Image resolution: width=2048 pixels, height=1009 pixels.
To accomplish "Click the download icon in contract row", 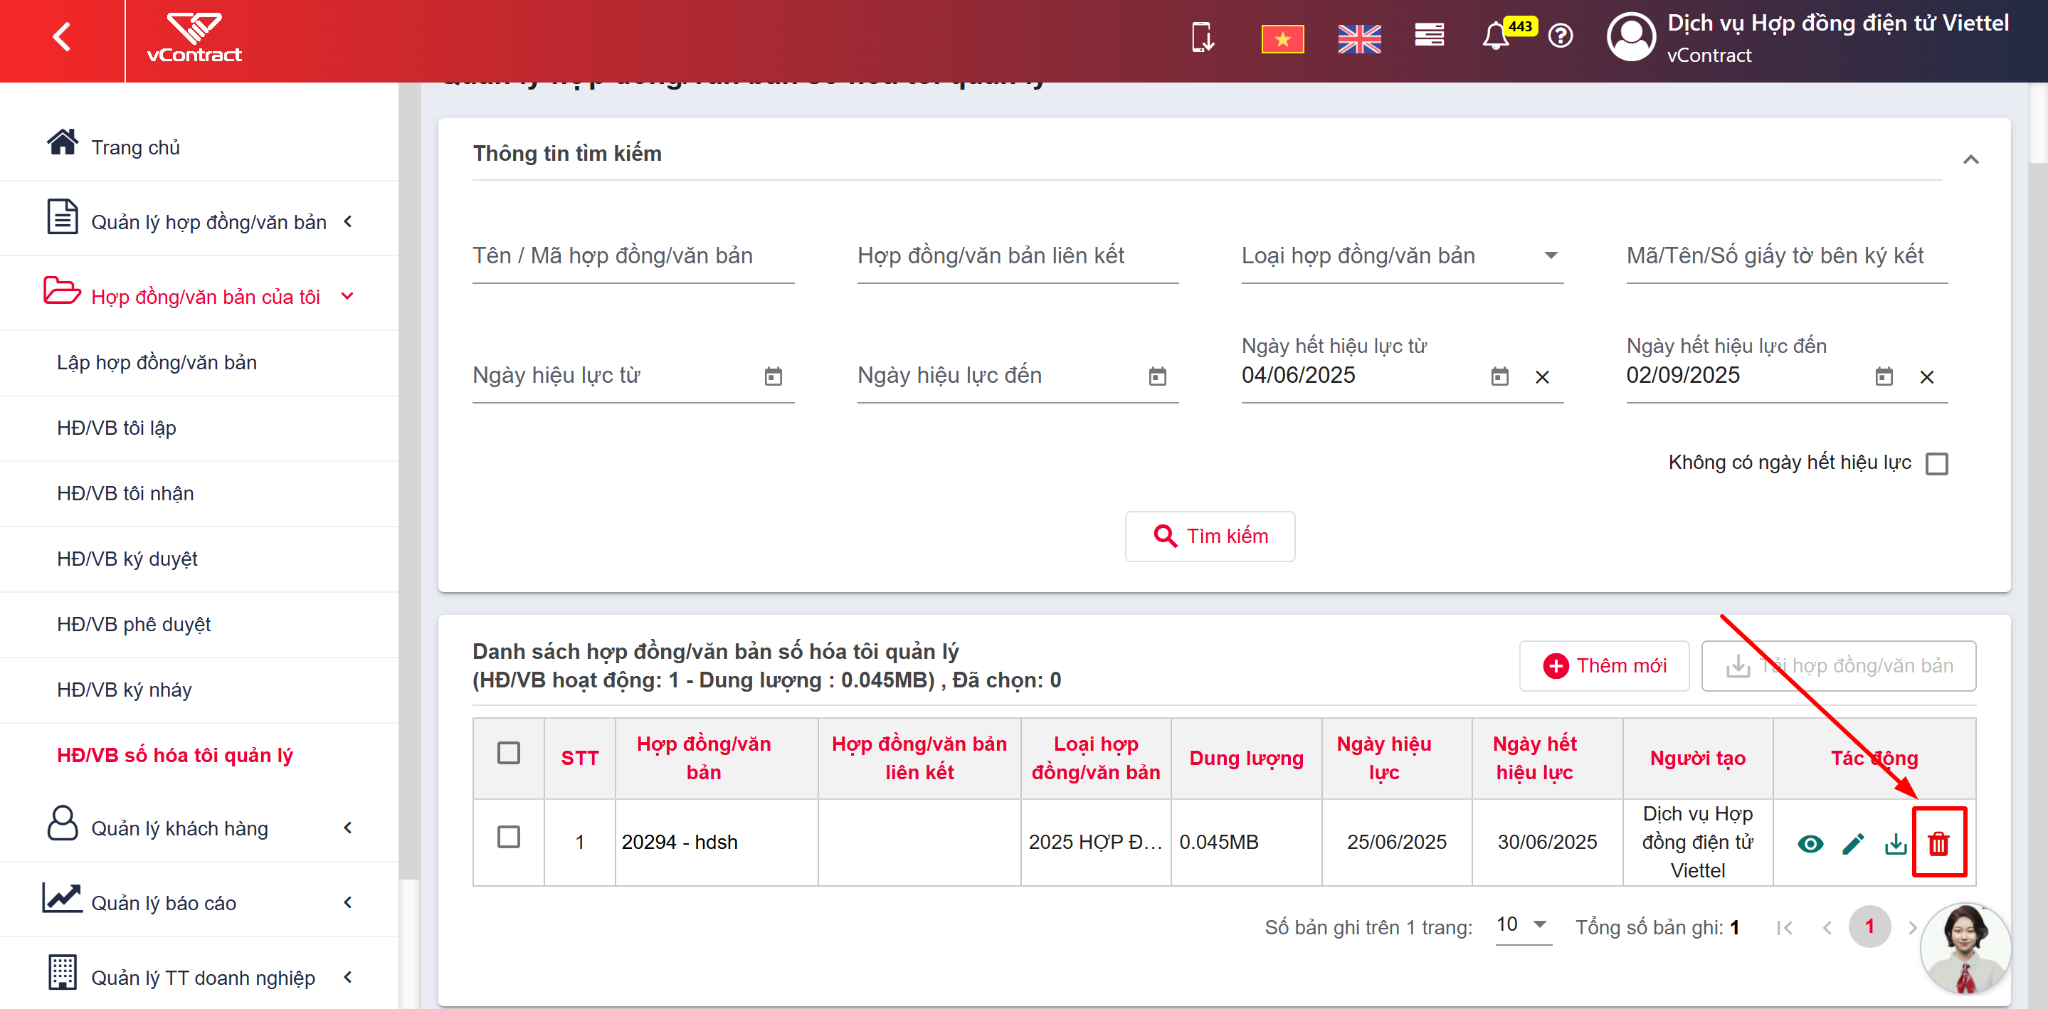I will pos(1896,844).
